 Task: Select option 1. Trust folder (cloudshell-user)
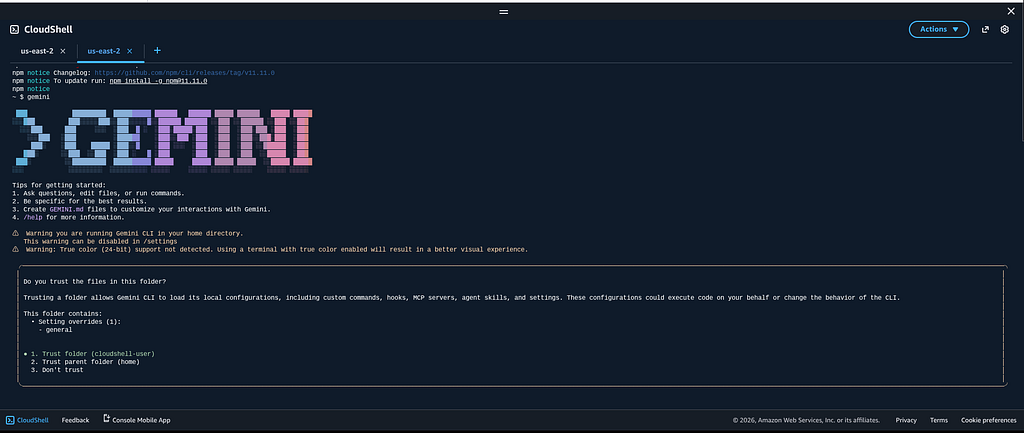[x=92, y=353]
